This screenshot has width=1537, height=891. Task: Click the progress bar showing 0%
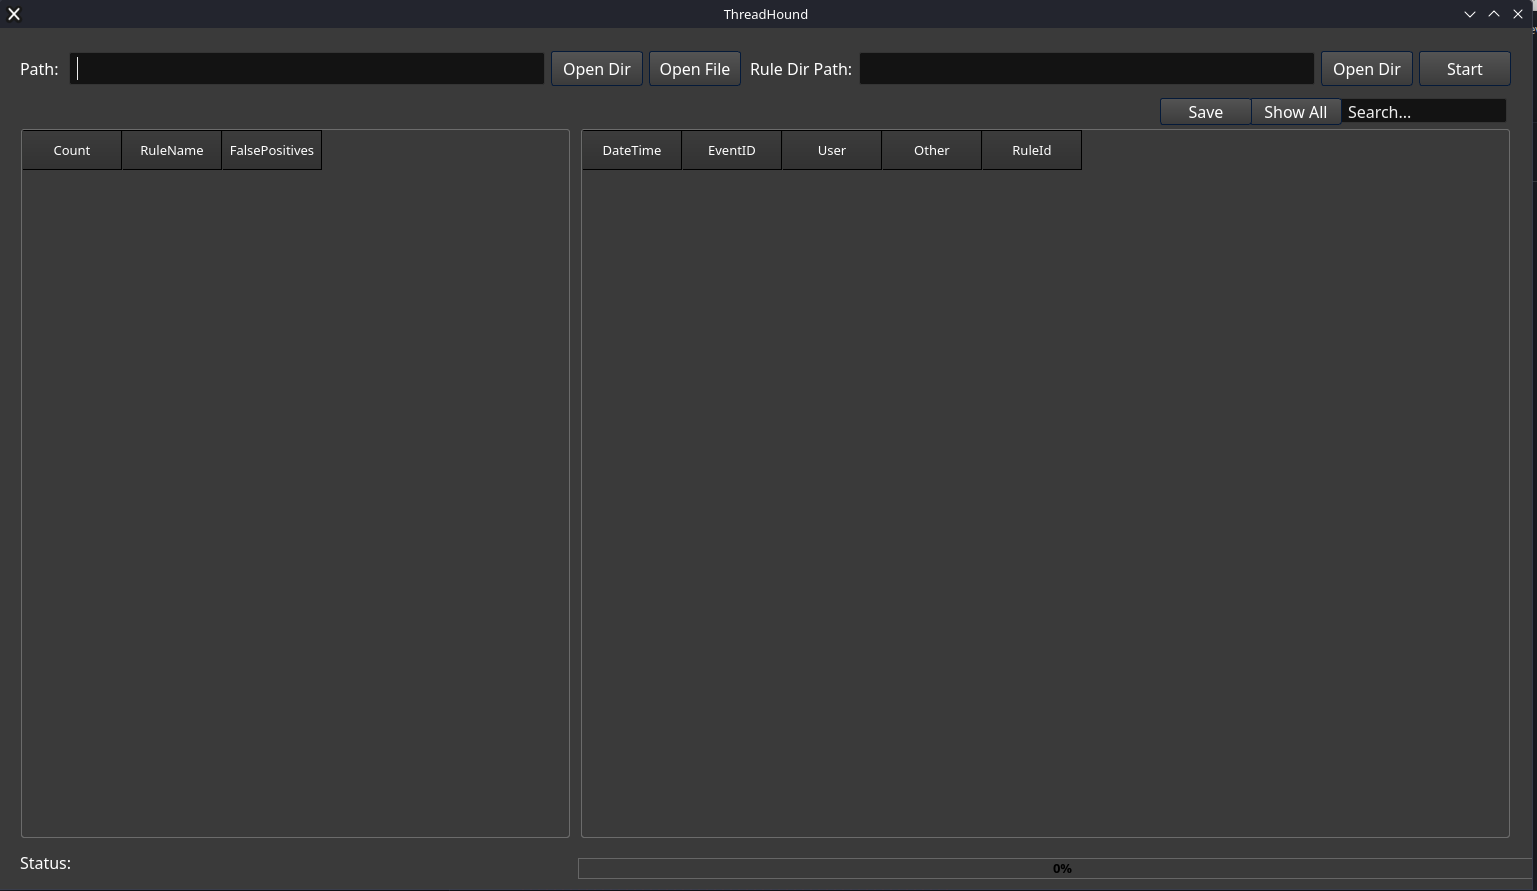pyautogui.click(x=1057, y=869)
